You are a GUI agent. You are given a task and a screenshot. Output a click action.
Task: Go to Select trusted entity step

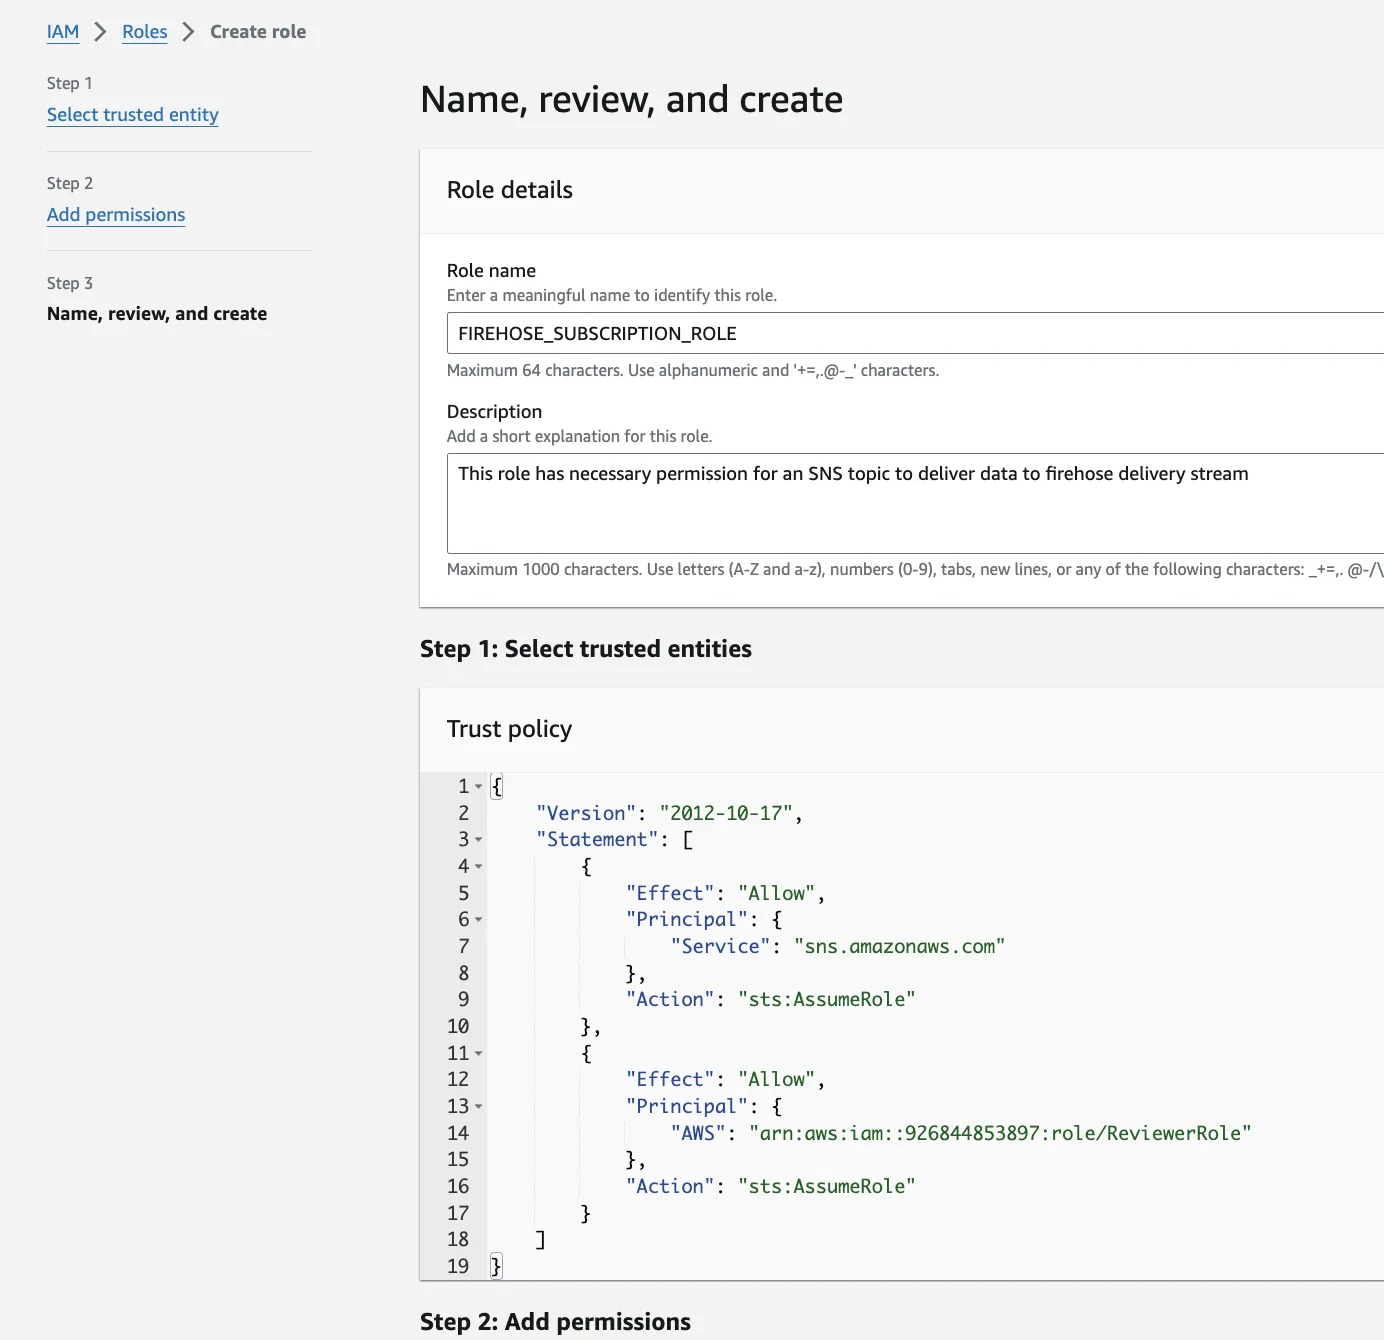click(132, 115)
